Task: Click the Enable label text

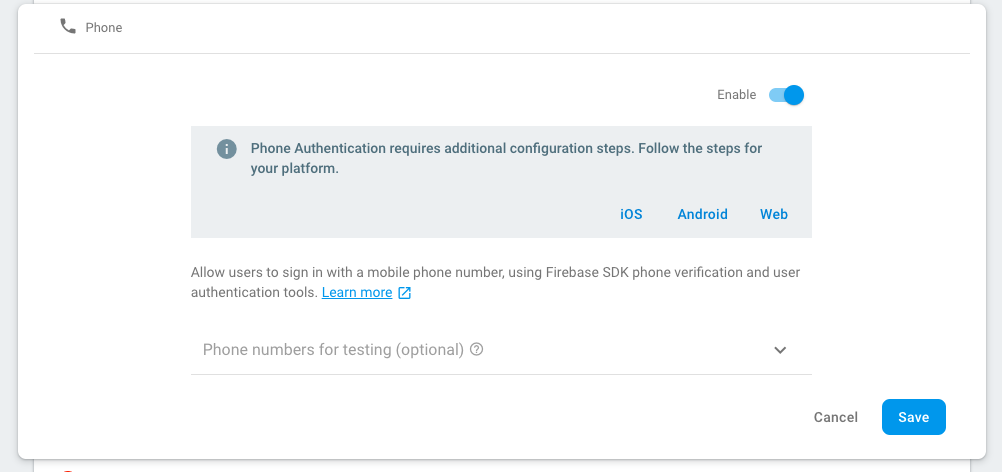Action: pos(736,95)
